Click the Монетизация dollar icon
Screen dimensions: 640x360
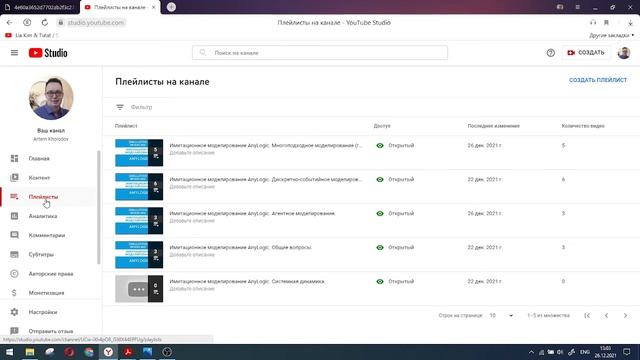[x=14, y=293]
